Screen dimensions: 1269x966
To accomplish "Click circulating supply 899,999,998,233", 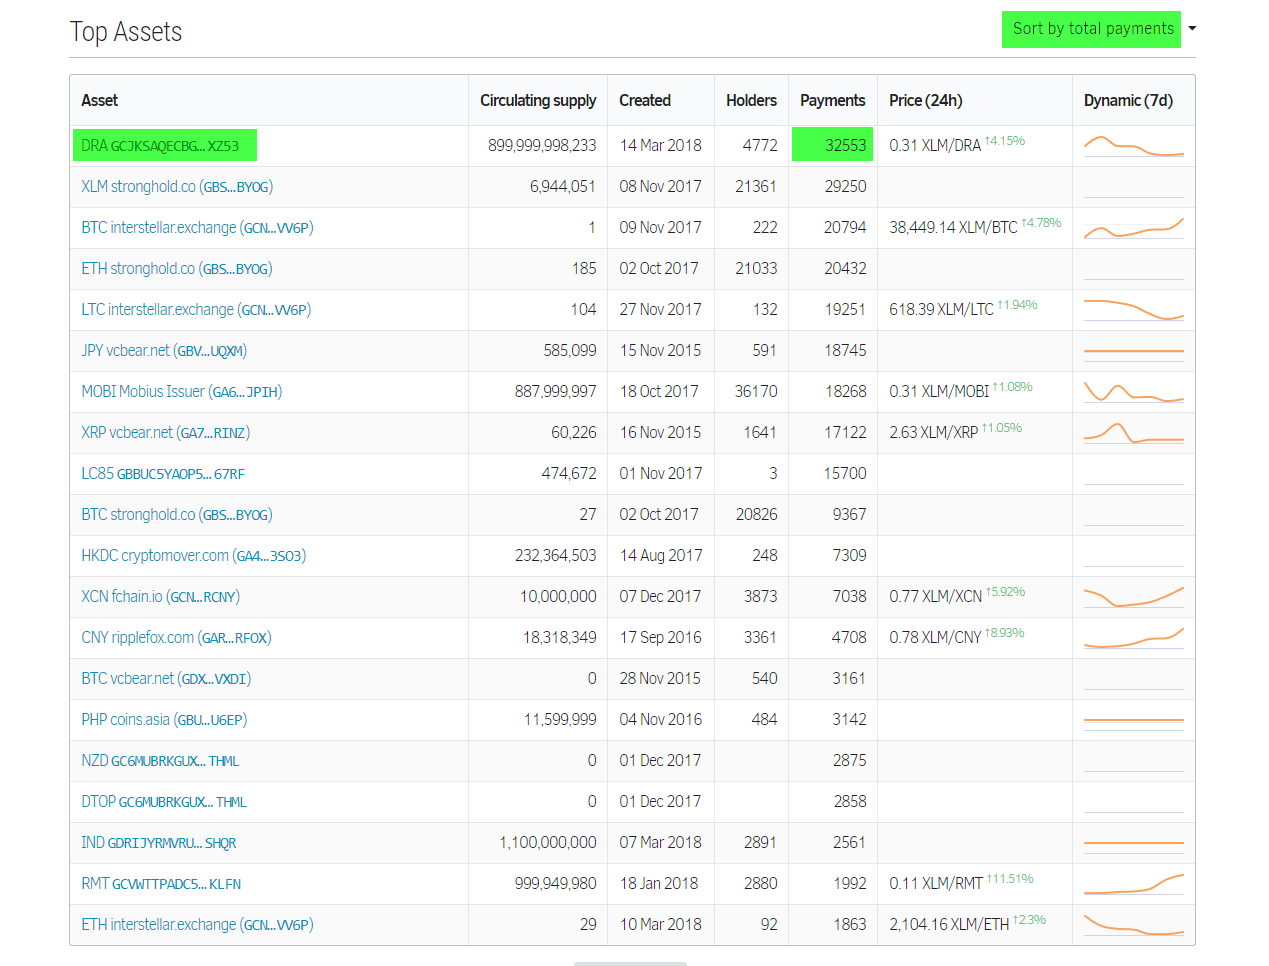I will point(542,146).
